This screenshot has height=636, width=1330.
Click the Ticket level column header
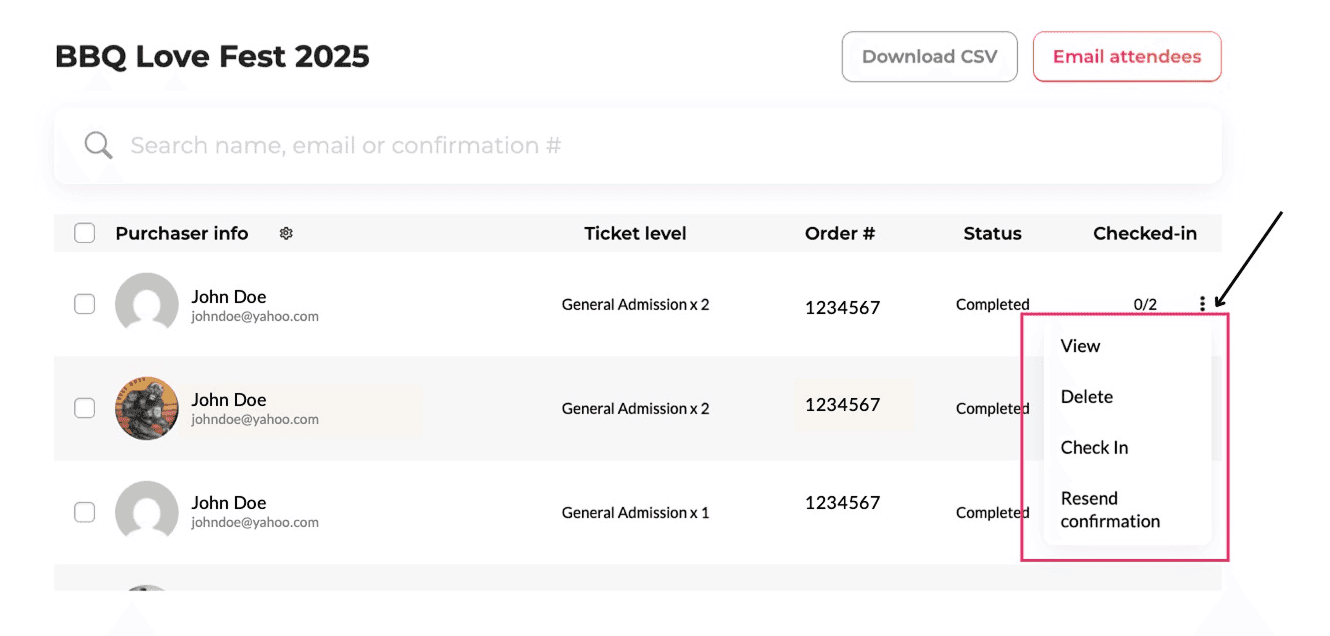click(635, 234)
